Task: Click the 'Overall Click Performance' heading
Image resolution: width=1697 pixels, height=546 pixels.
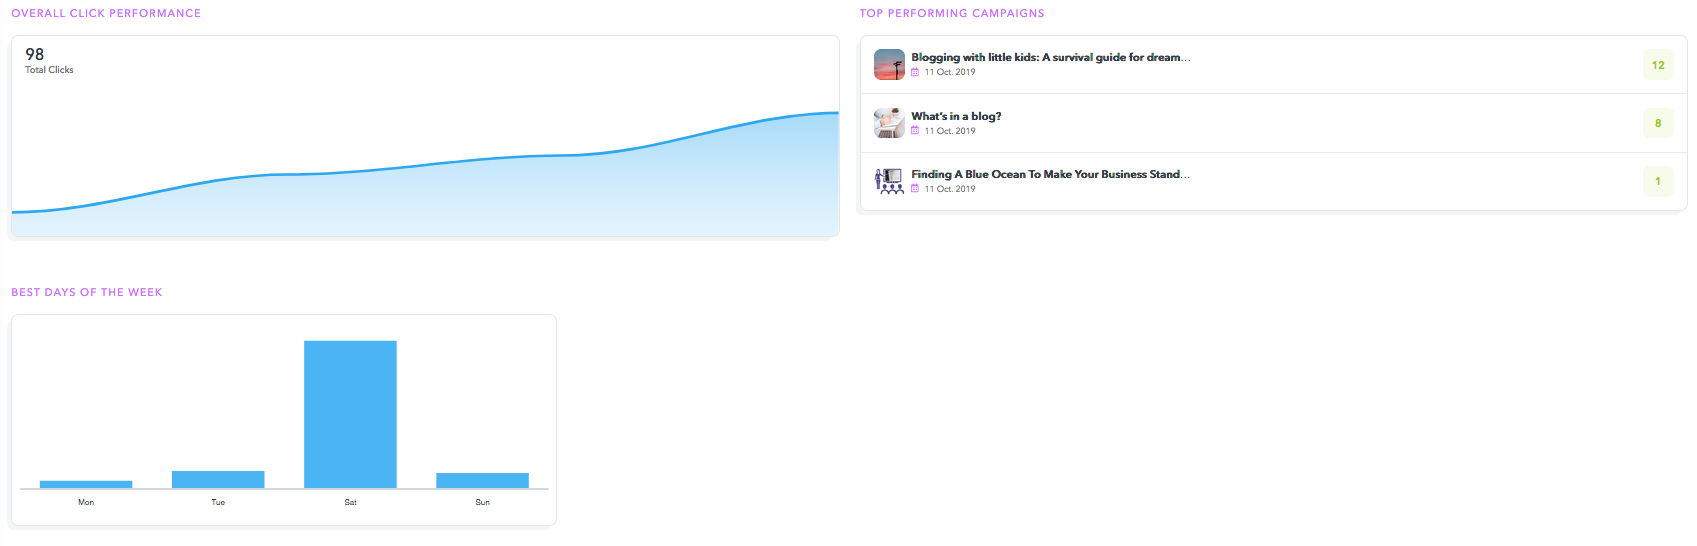Action: click(x=106, y=13)
